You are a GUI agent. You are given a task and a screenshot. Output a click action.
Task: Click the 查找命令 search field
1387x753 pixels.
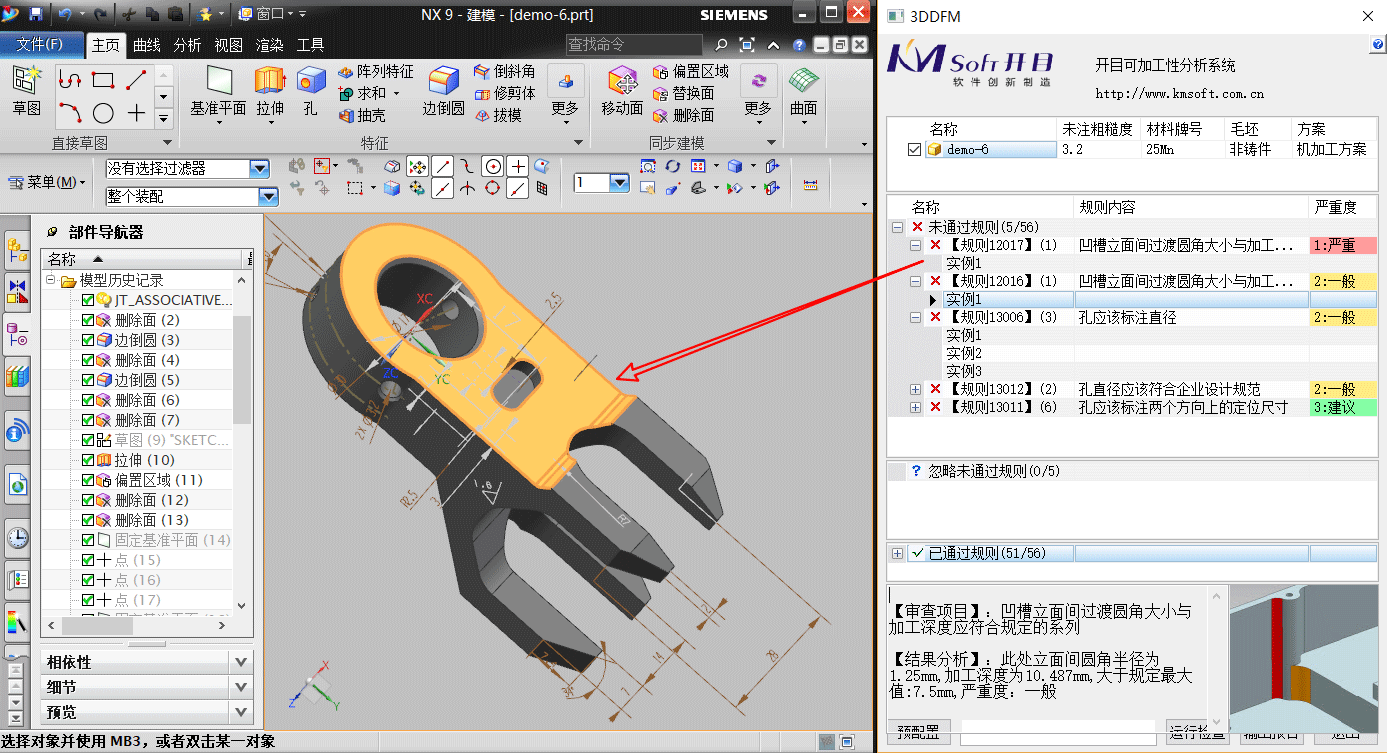[x=635, y=44]
